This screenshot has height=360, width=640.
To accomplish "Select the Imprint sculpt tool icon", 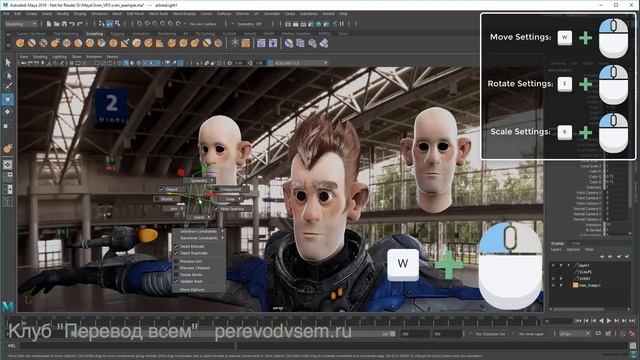I will click(125, 43).
